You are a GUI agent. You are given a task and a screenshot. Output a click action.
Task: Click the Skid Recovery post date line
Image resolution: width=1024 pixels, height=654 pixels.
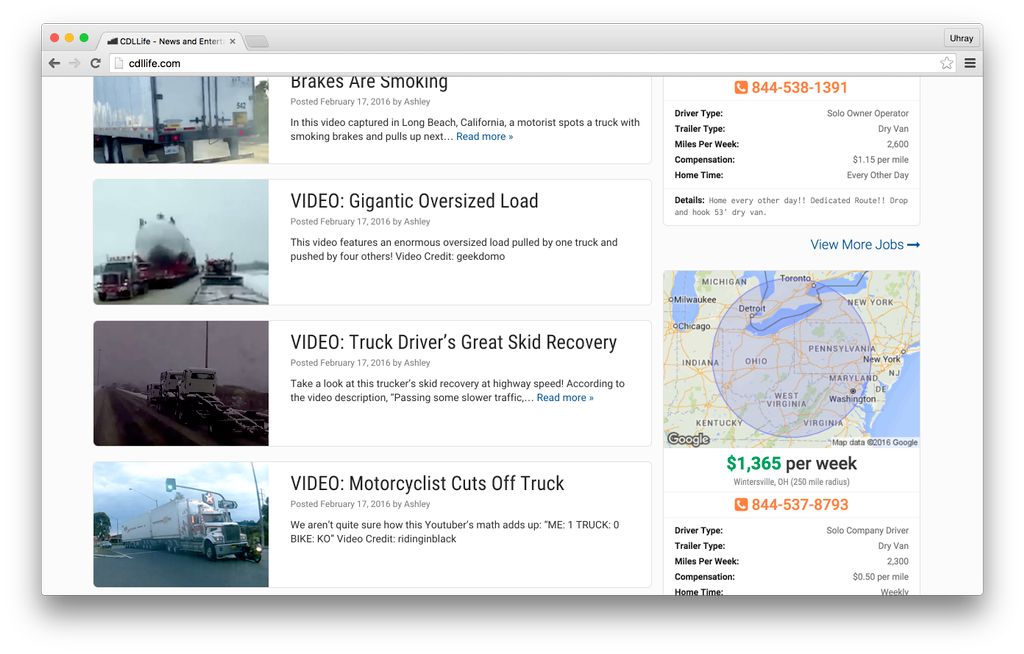(360, 363)
